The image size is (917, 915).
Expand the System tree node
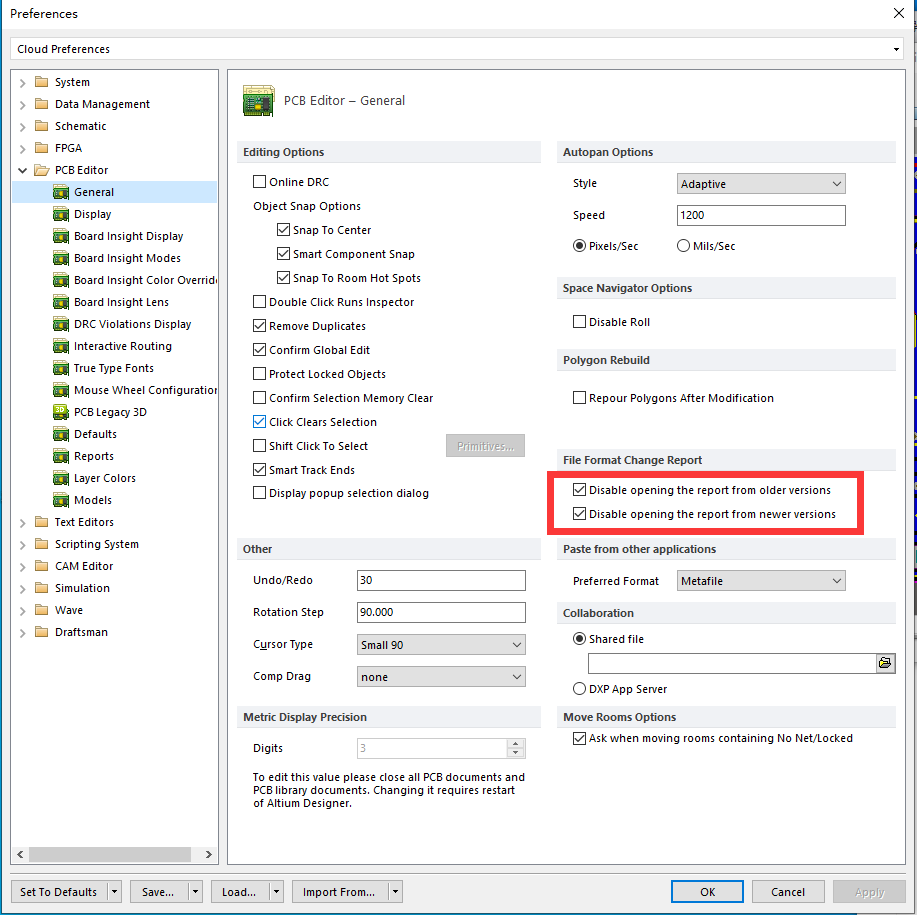pos(22,83)
